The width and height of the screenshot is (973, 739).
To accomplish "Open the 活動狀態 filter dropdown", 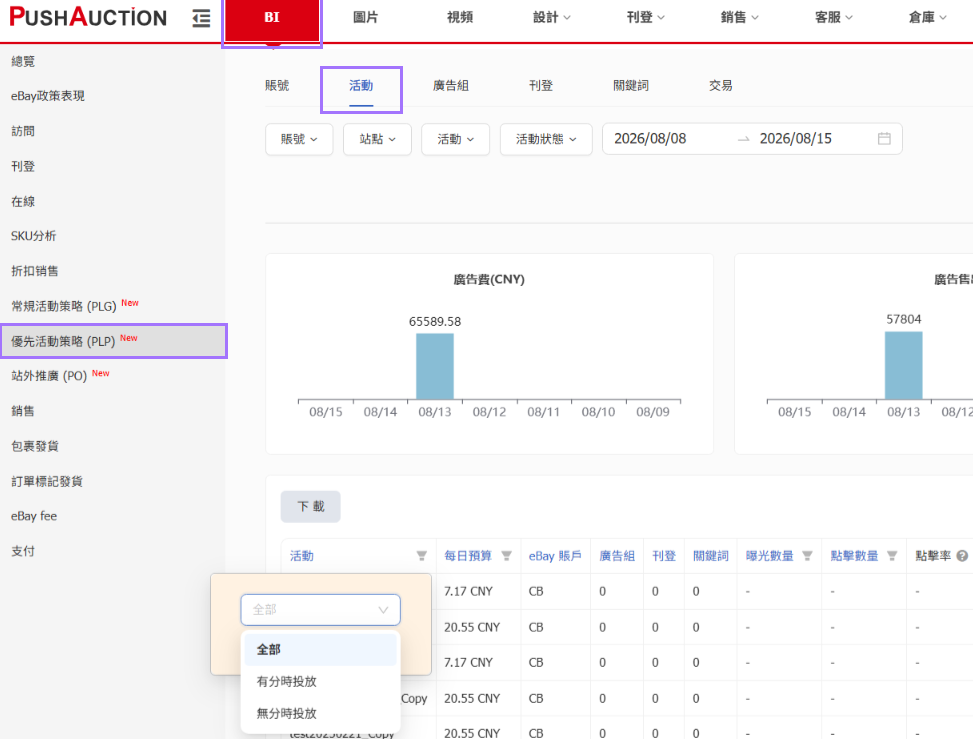I will tap(546, 139).
